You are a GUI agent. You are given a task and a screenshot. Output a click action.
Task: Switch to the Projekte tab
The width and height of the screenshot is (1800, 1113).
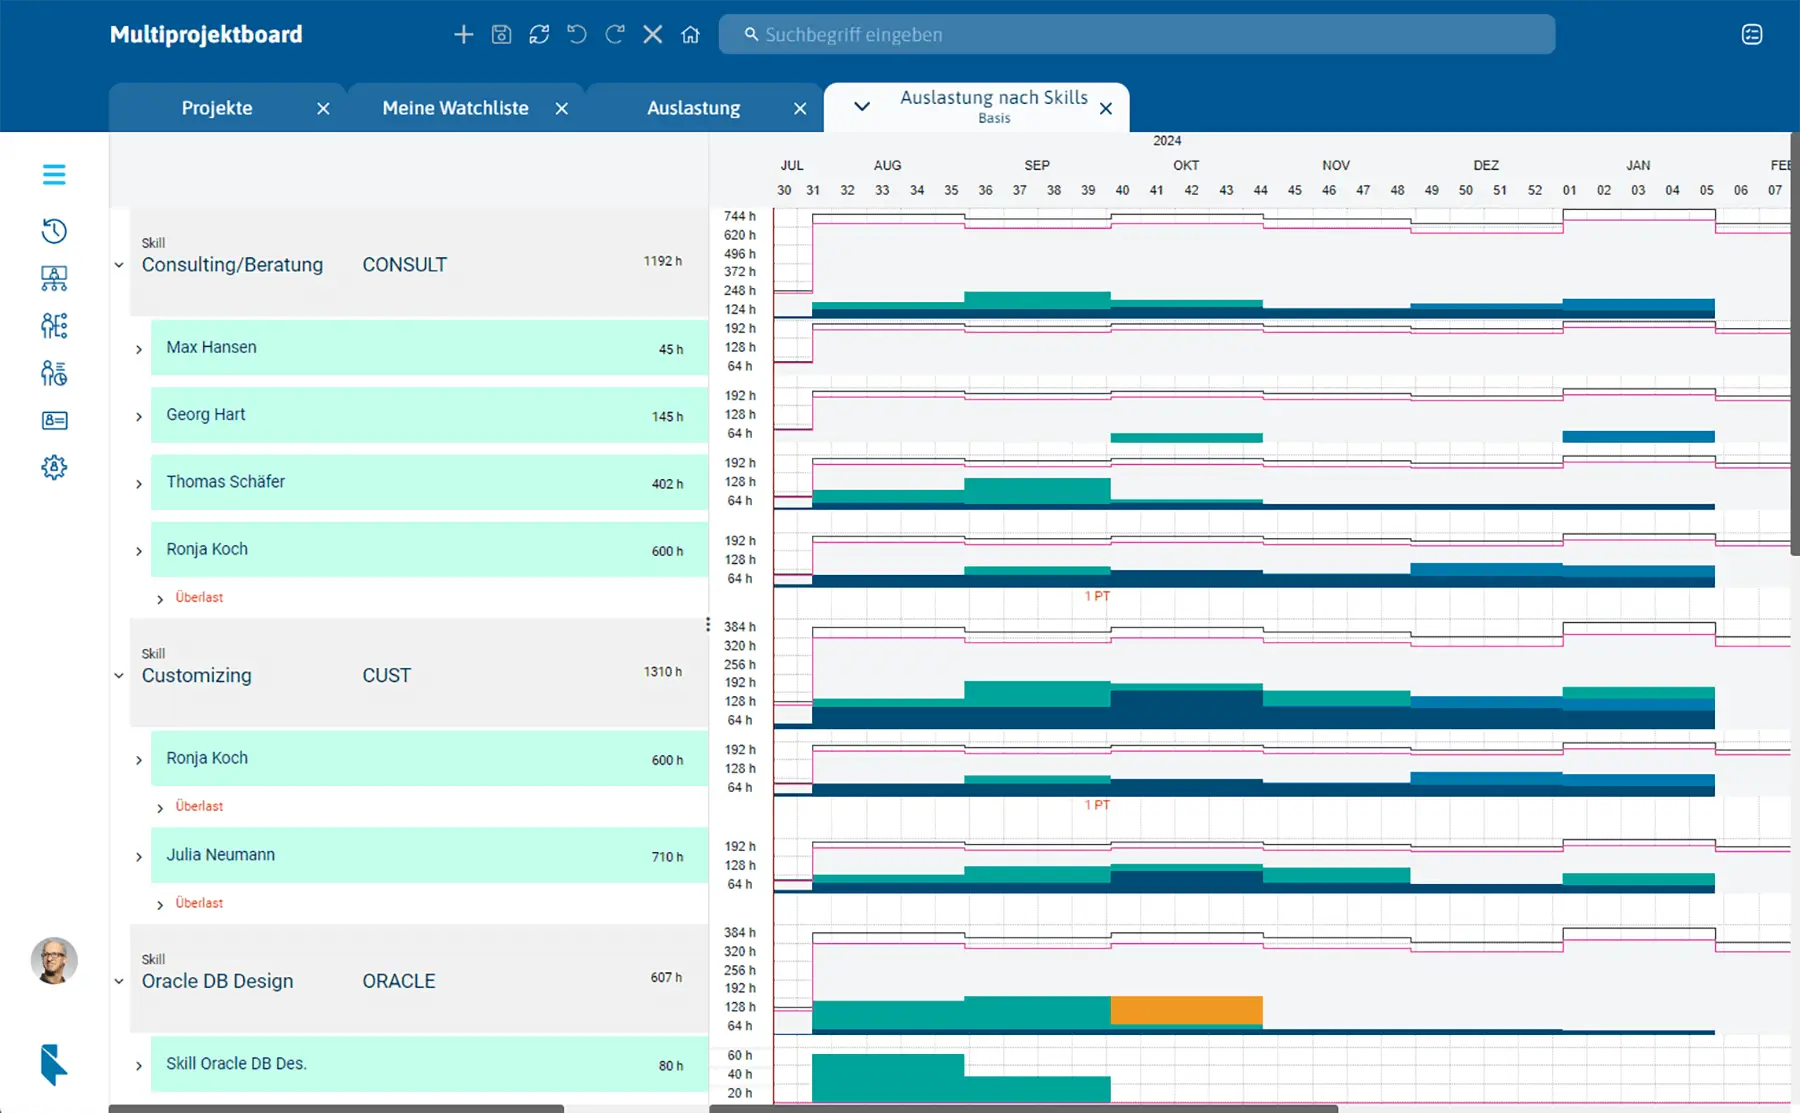[217, 108]
